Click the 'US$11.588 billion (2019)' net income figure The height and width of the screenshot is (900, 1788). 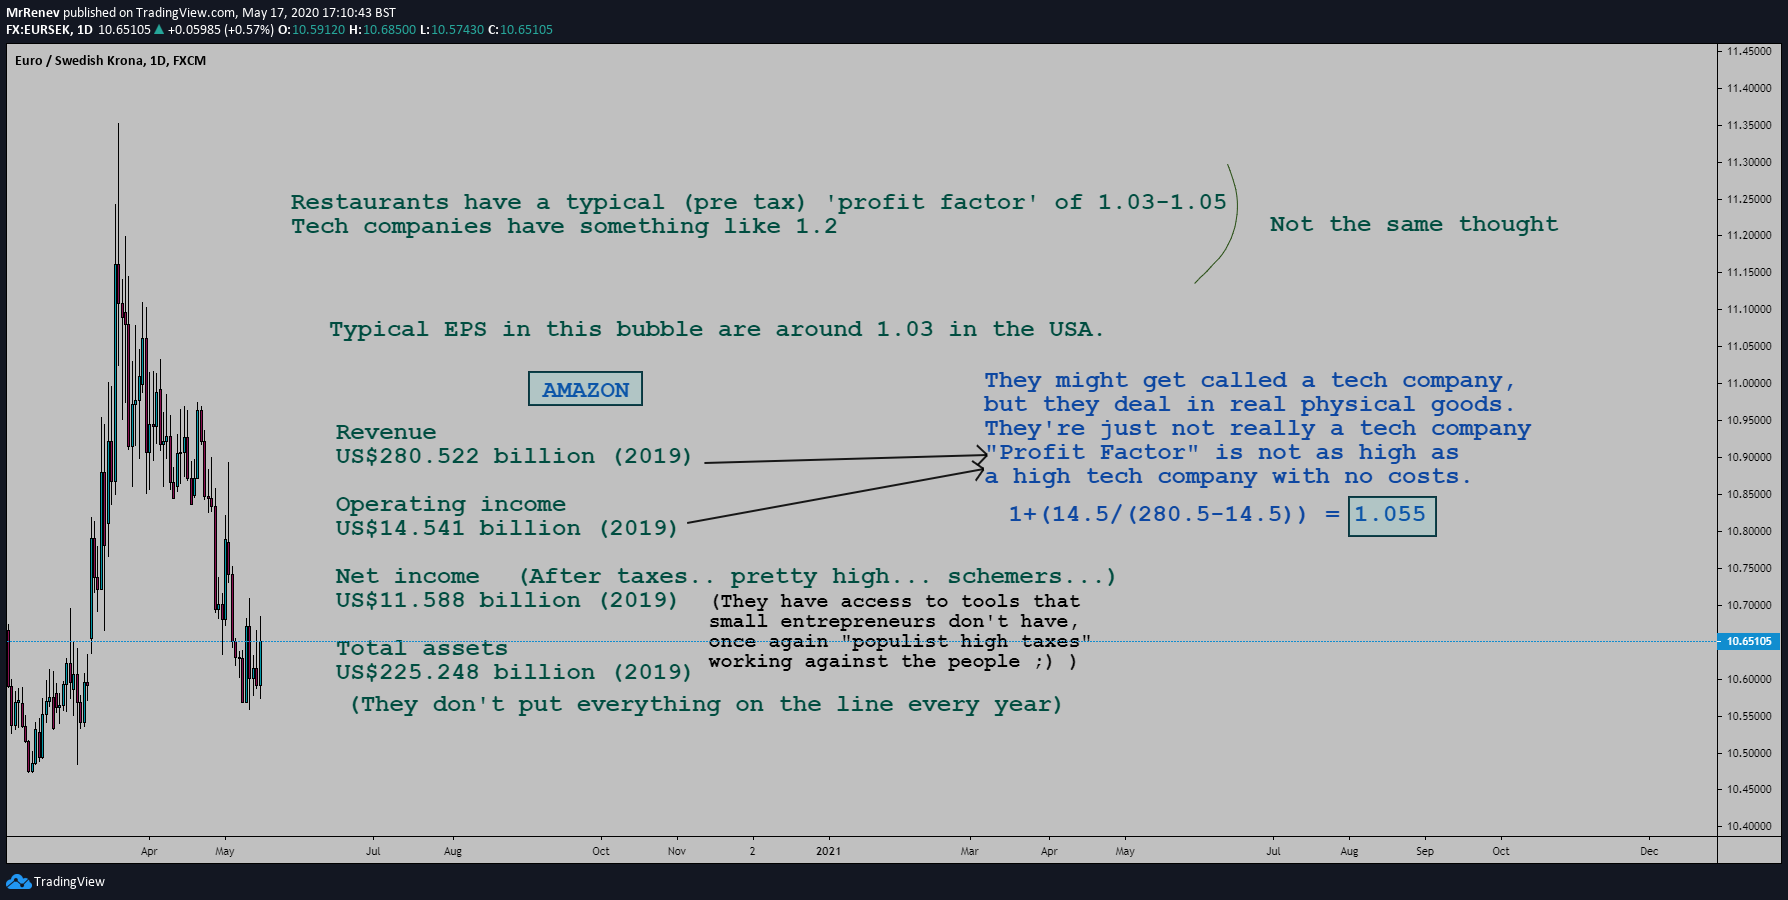click(506, 600)
